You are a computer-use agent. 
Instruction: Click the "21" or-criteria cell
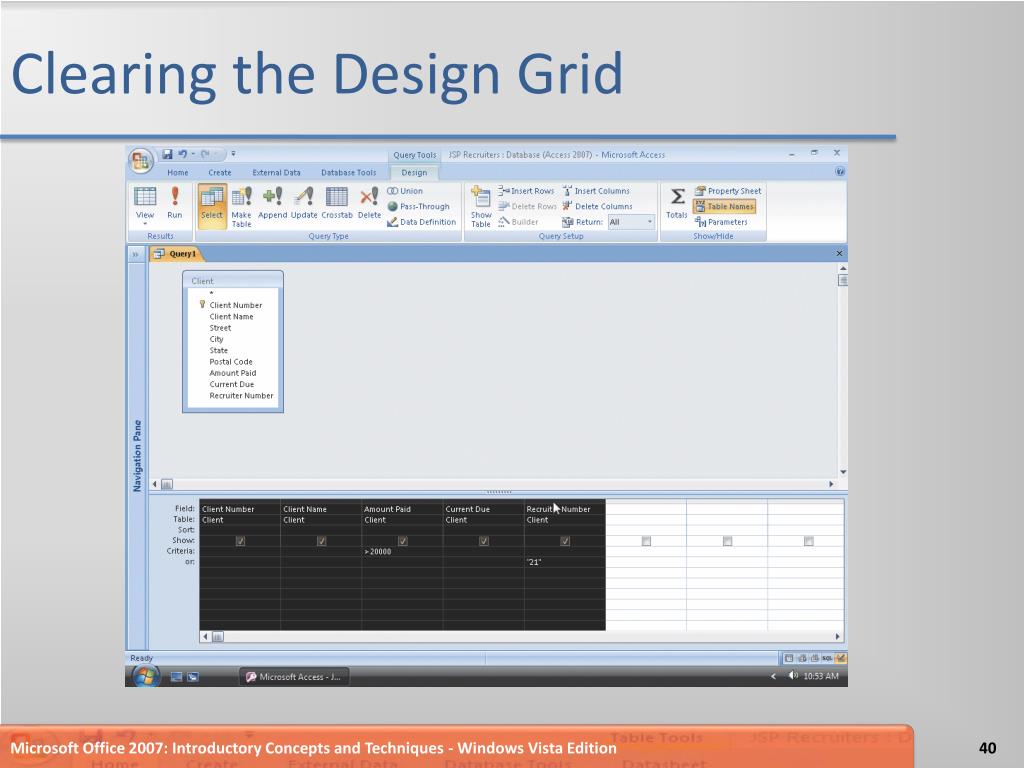(x=565, y=562)
